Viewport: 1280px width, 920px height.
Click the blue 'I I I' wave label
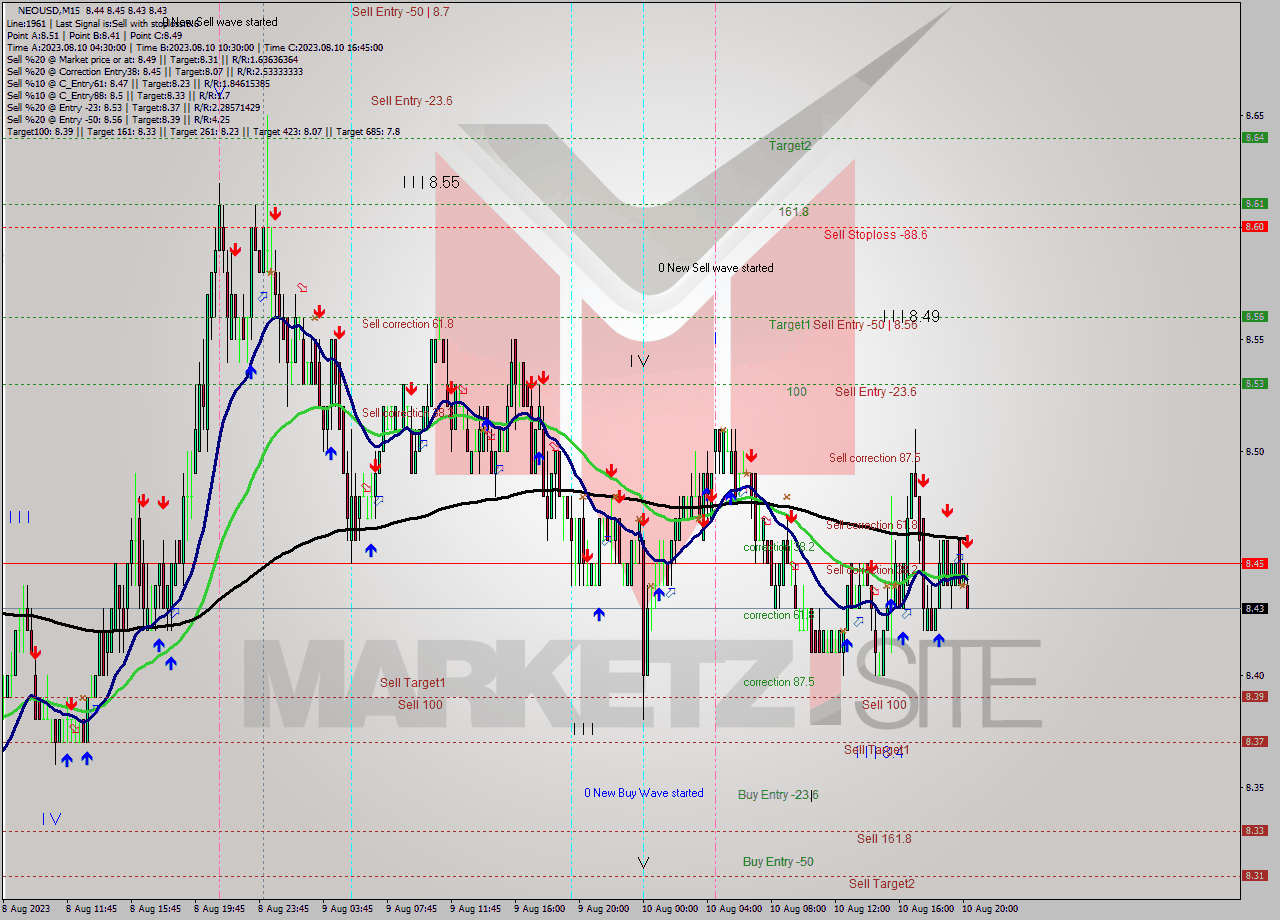19,517
